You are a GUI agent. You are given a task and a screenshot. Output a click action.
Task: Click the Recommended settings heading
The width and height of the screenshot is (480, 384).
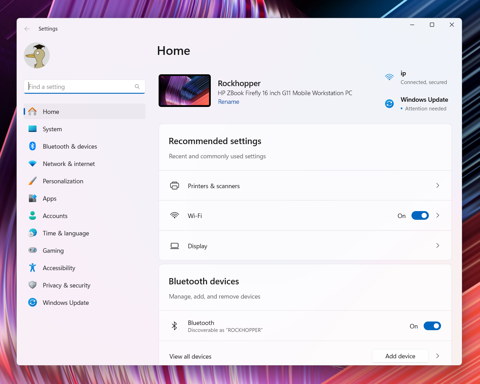pos(215,141)
